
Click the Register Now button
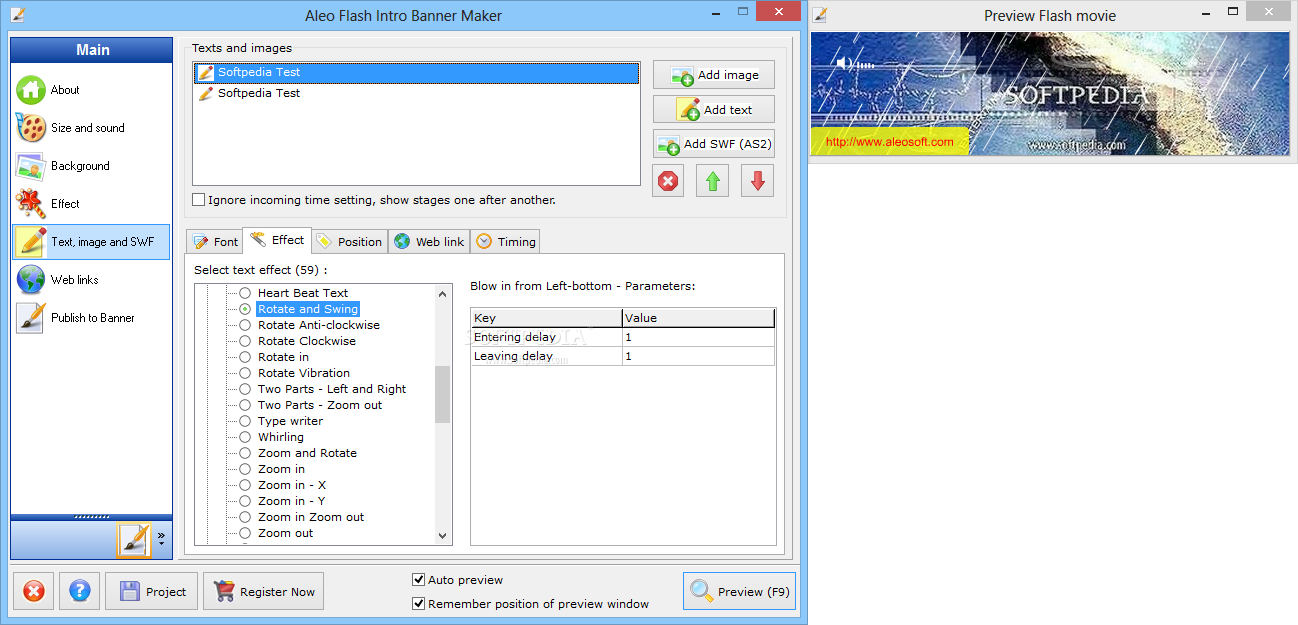coord(263,591)
